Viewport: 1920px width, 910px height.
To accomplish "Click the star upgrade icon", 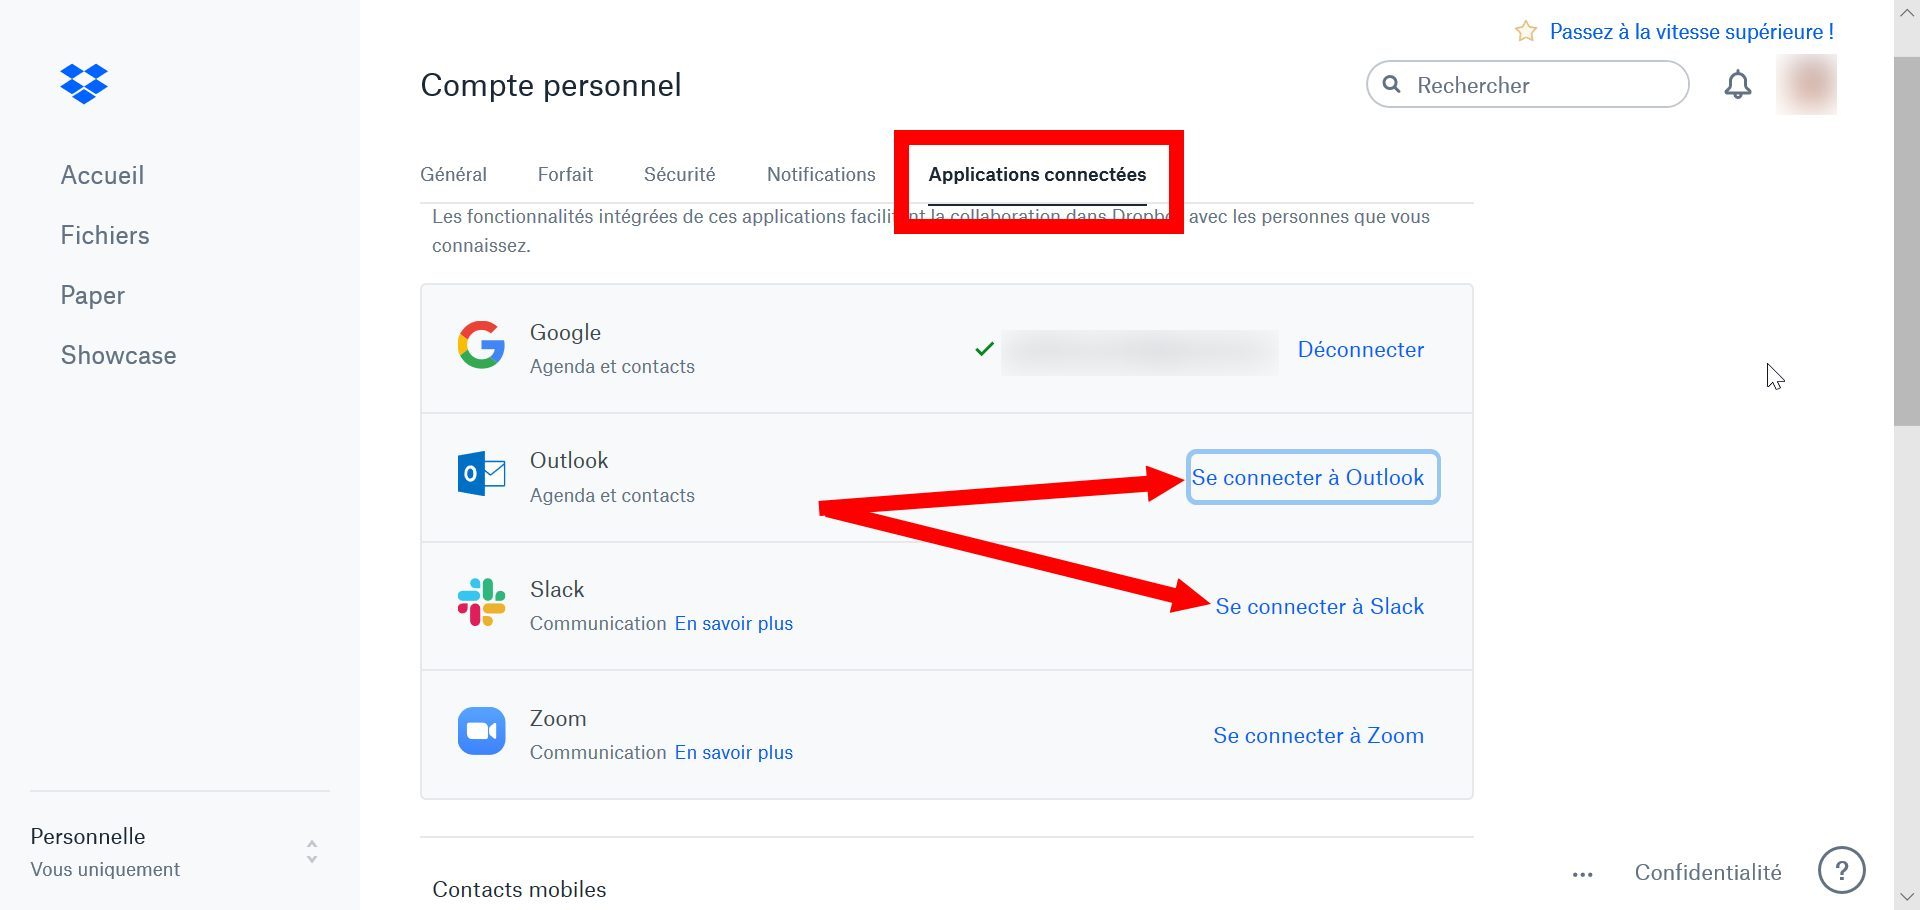I will [x=1525, y=31].
